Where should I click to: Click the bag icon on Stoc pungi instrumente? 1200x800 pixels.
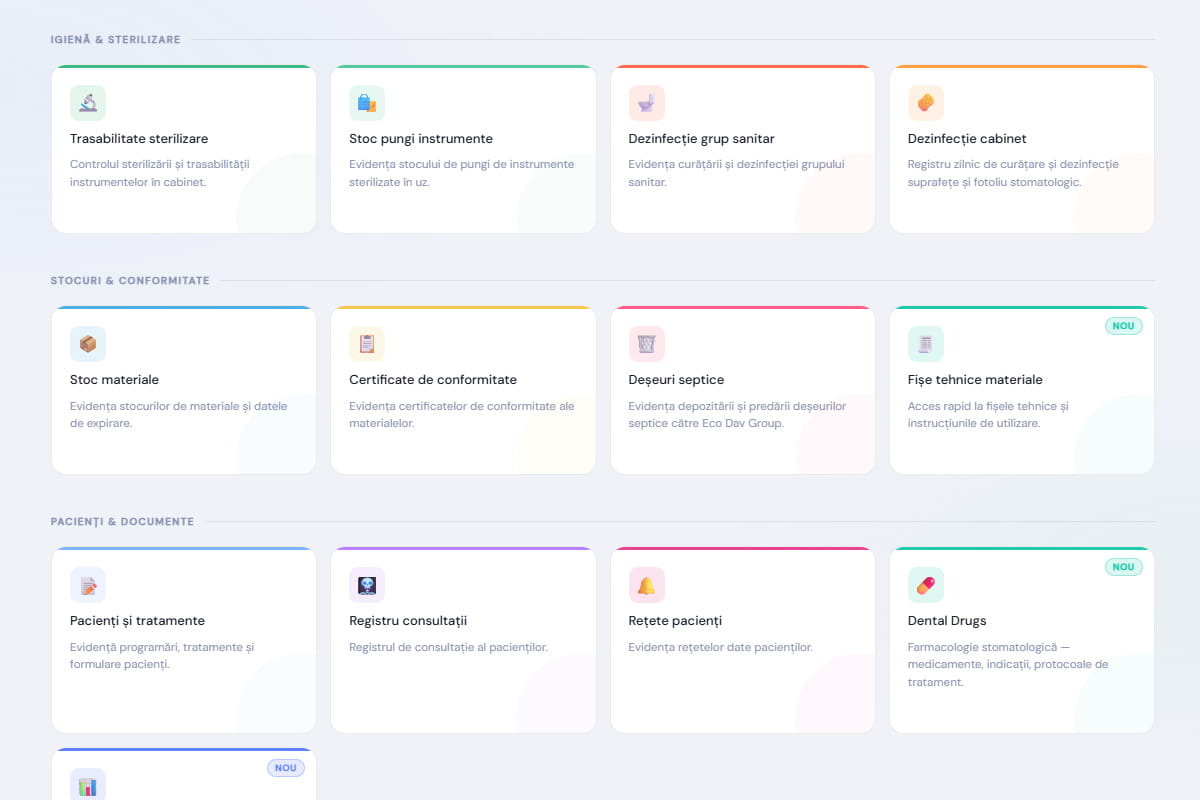tap(367, 103)
